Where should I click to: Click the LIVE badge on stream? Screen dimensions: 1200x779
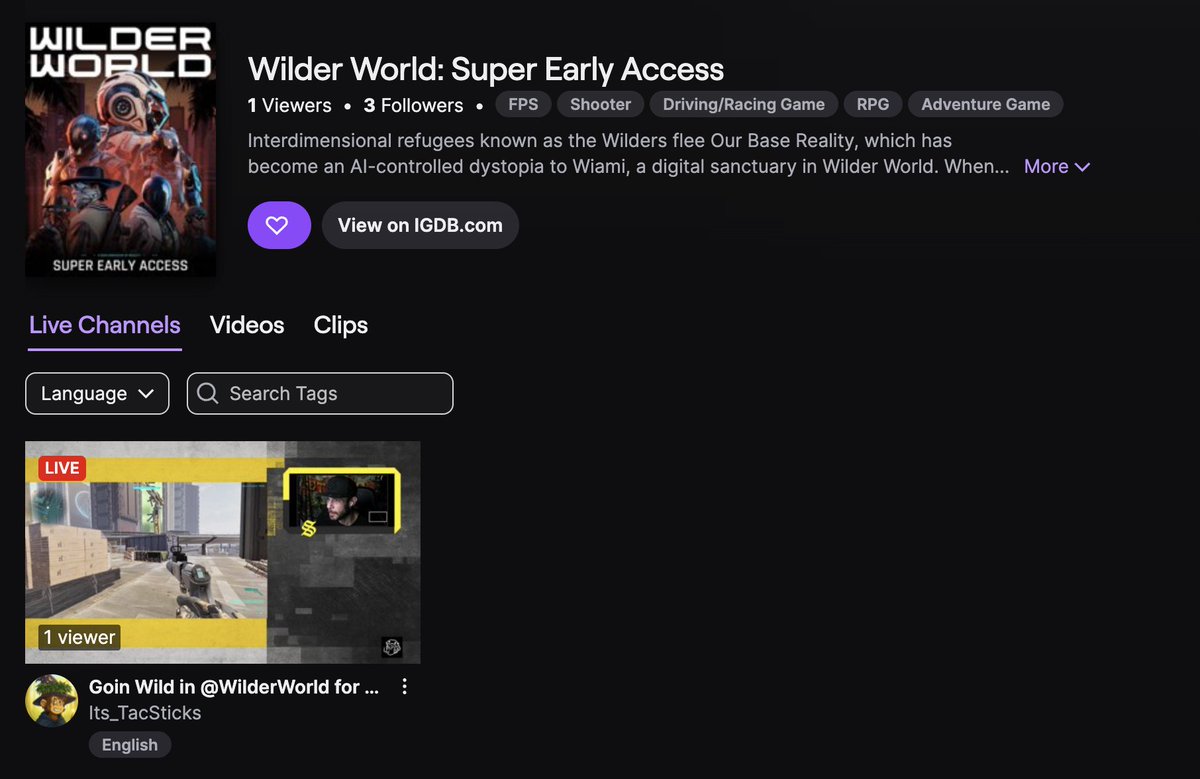point(62,468)
